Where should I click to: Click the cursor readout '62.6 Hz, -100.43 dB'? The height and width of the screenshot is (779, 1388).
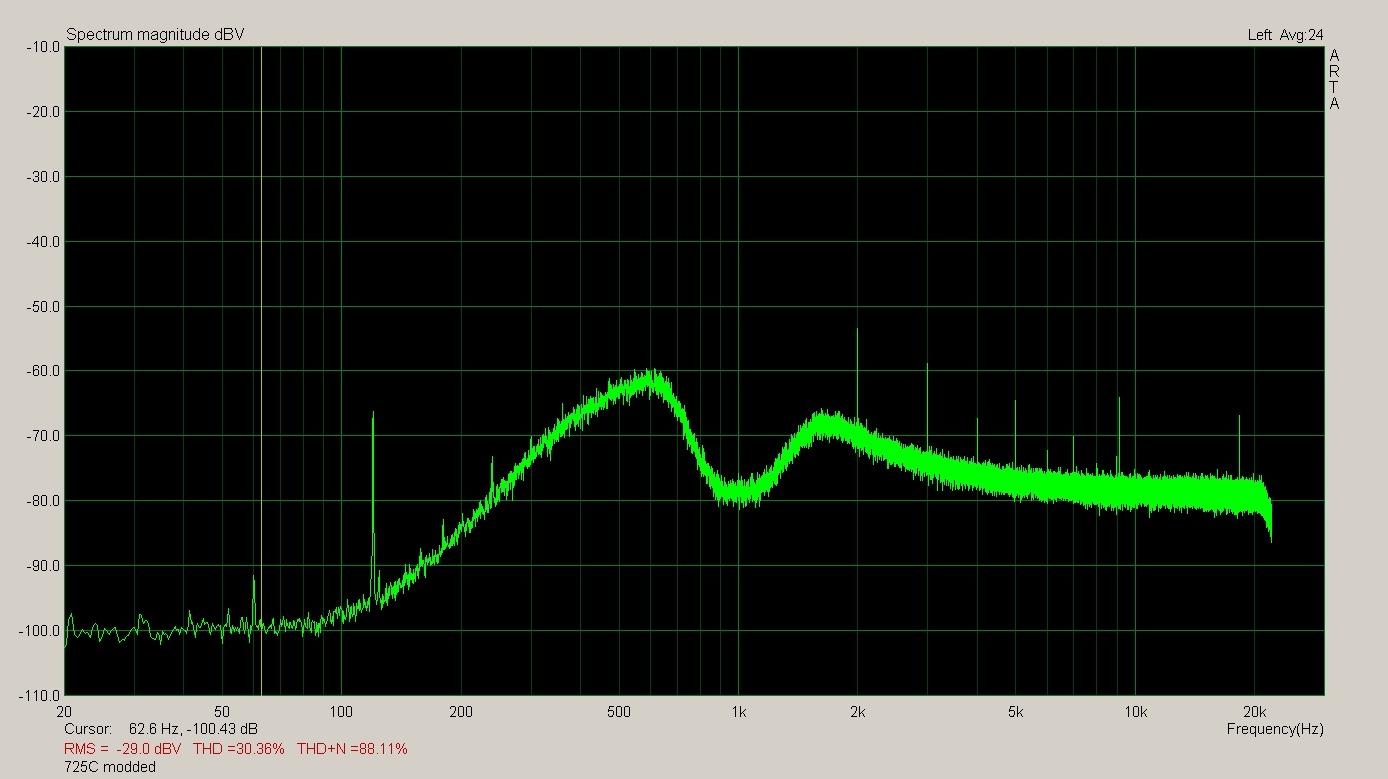tap(194, 729)
